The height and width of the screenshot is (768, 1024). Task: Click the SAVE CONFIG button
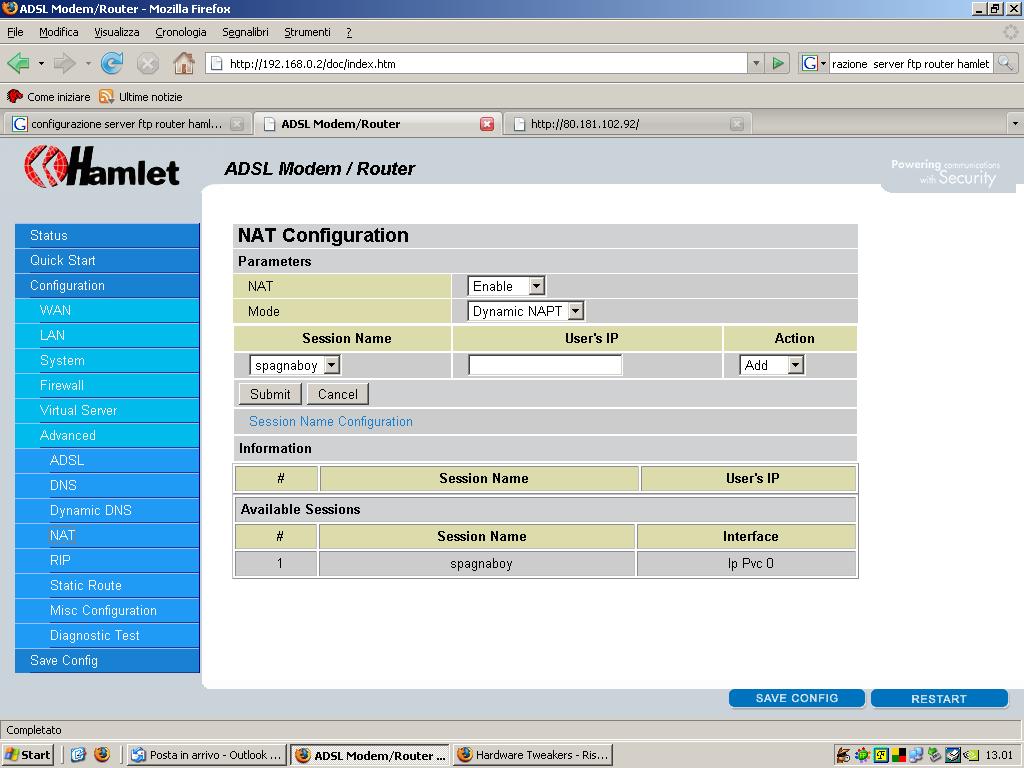(x=796, y=698)
